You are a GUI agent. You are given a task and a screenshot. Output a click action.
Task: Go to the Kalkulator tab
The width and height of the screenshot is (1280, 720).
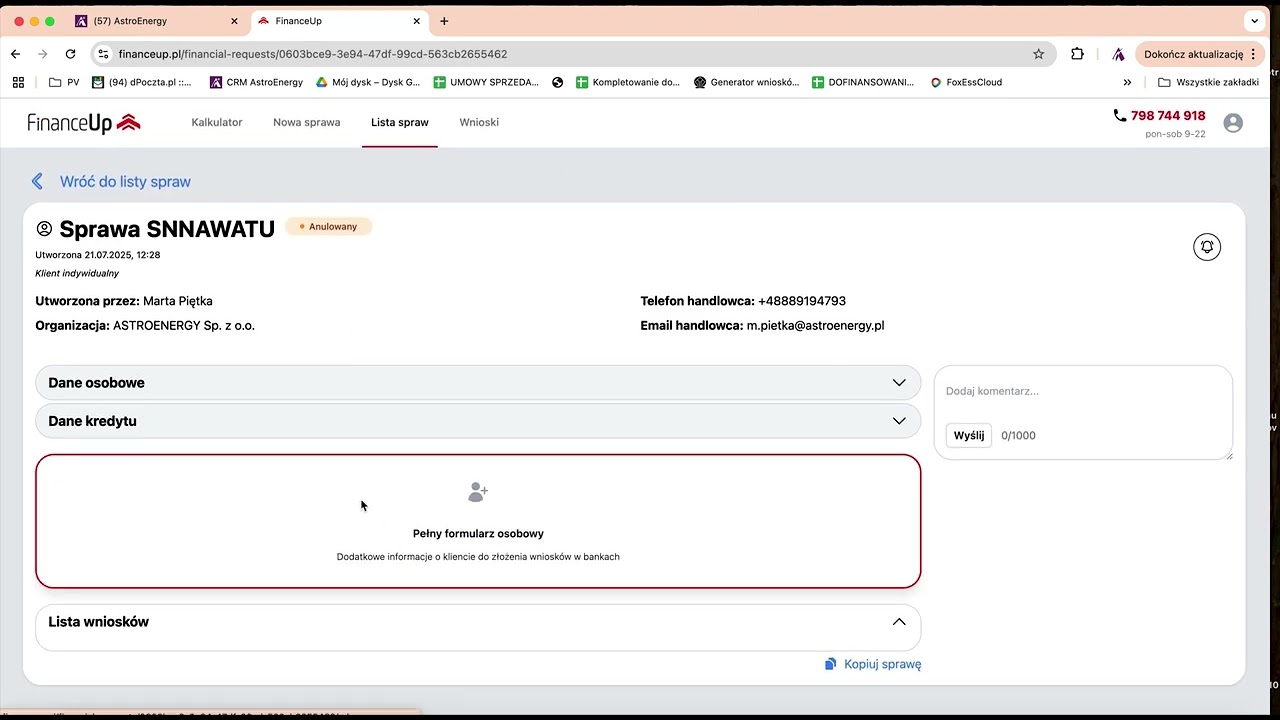click(x=217, y=122)
